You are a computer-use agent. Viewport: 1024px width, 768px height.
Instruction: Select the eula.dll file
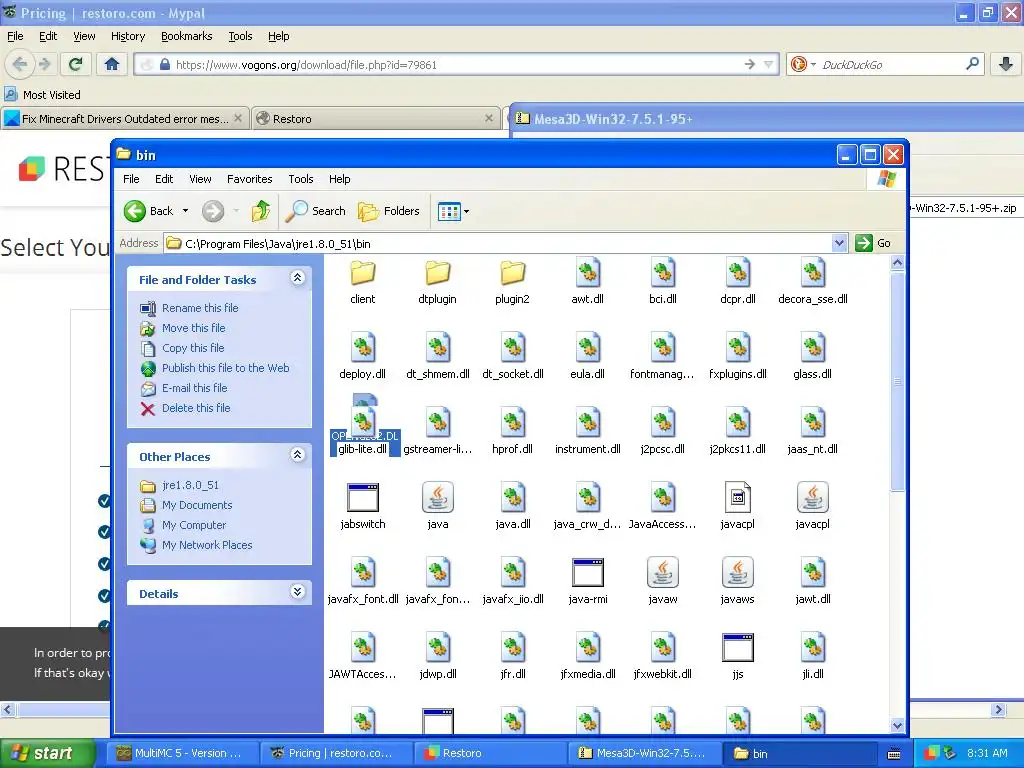[588, 357]
